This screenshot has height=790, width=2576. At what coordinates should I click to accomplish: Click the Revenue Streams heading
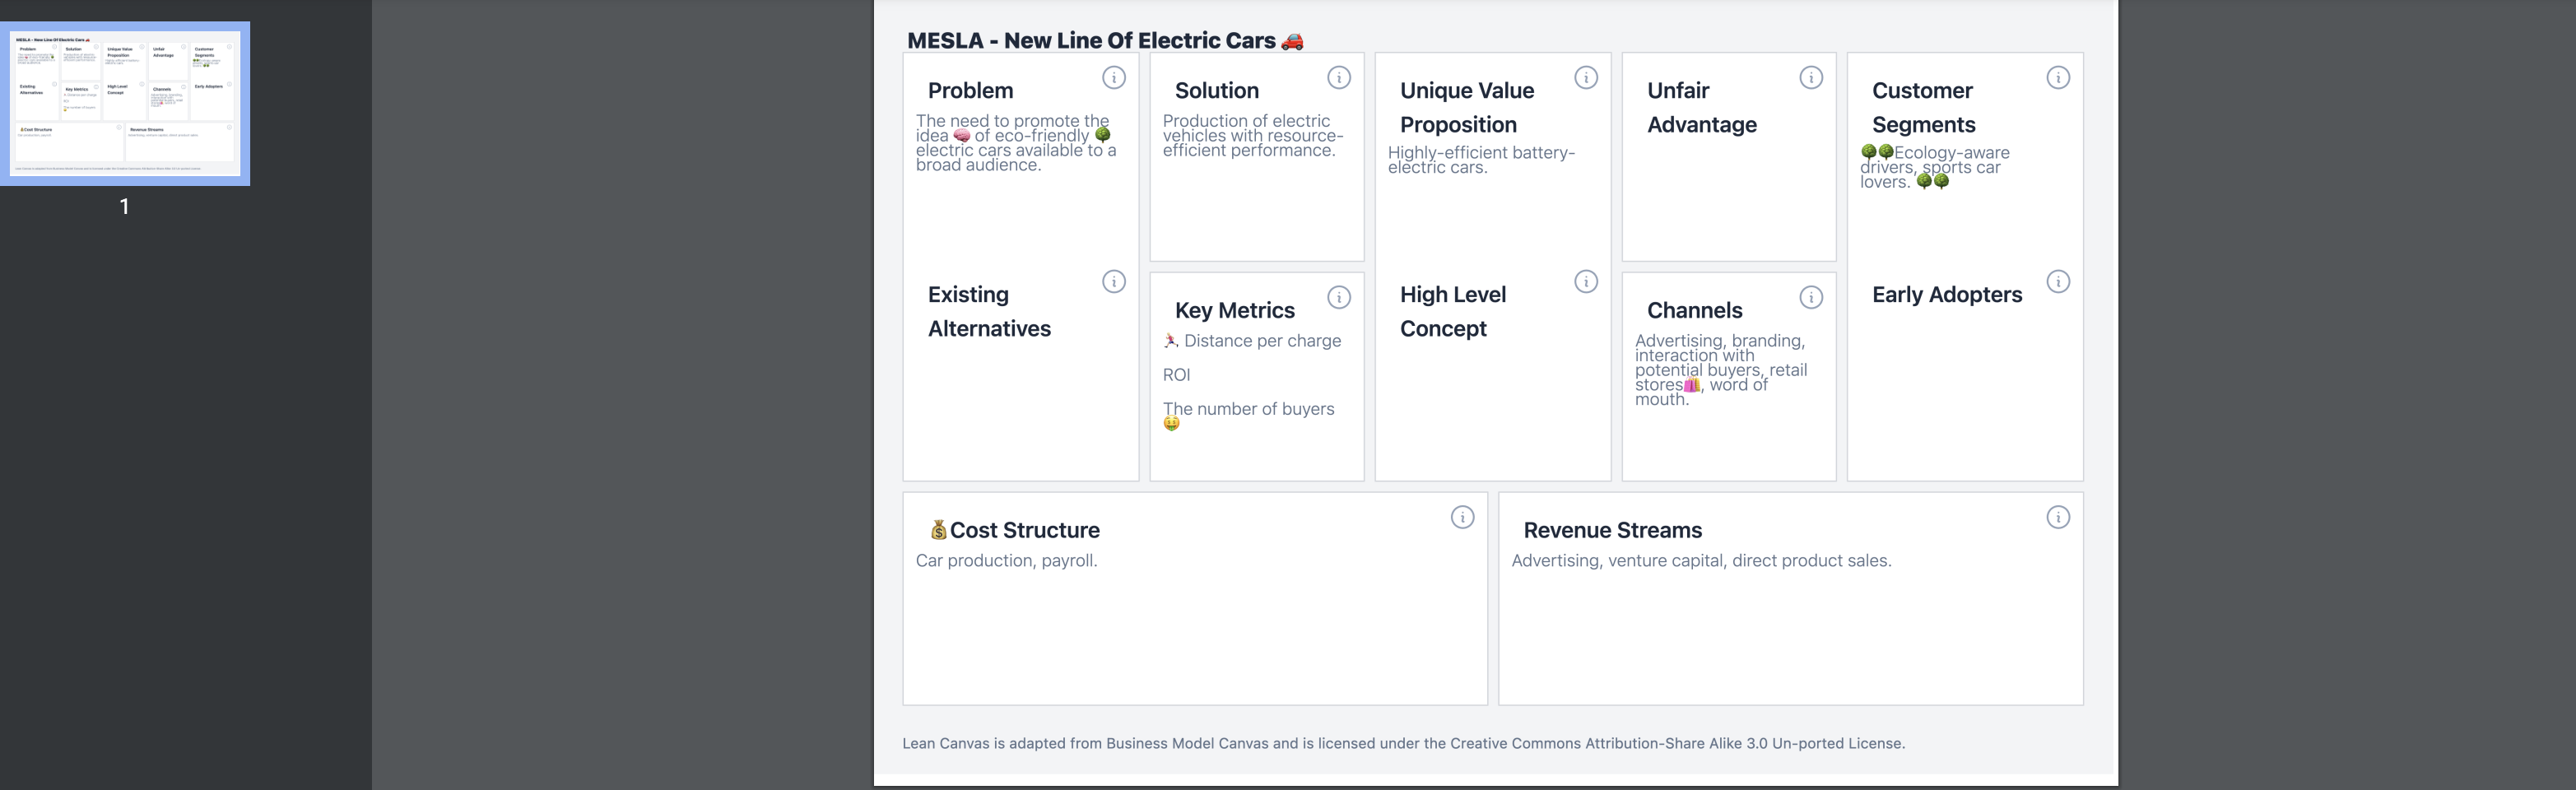click(1612, 531)
